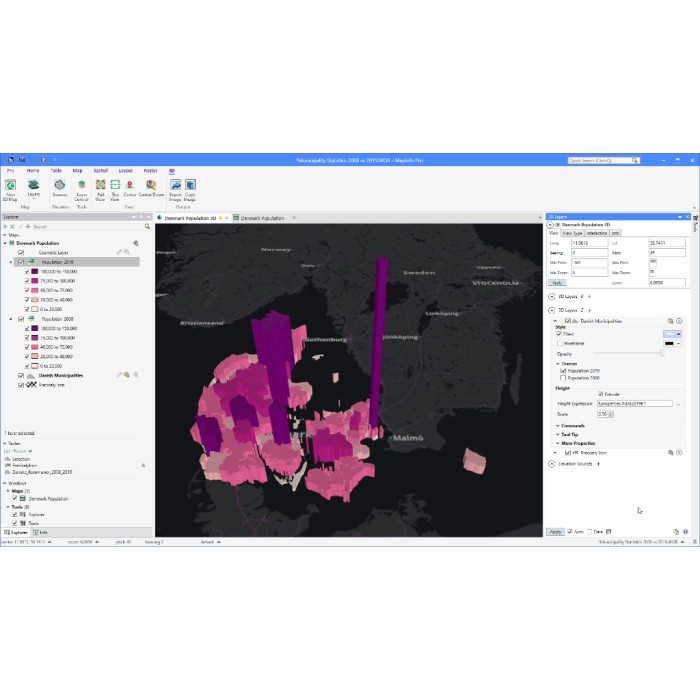Switch to Denmark Population map tab
700x700 pixels.
[262, 218]
